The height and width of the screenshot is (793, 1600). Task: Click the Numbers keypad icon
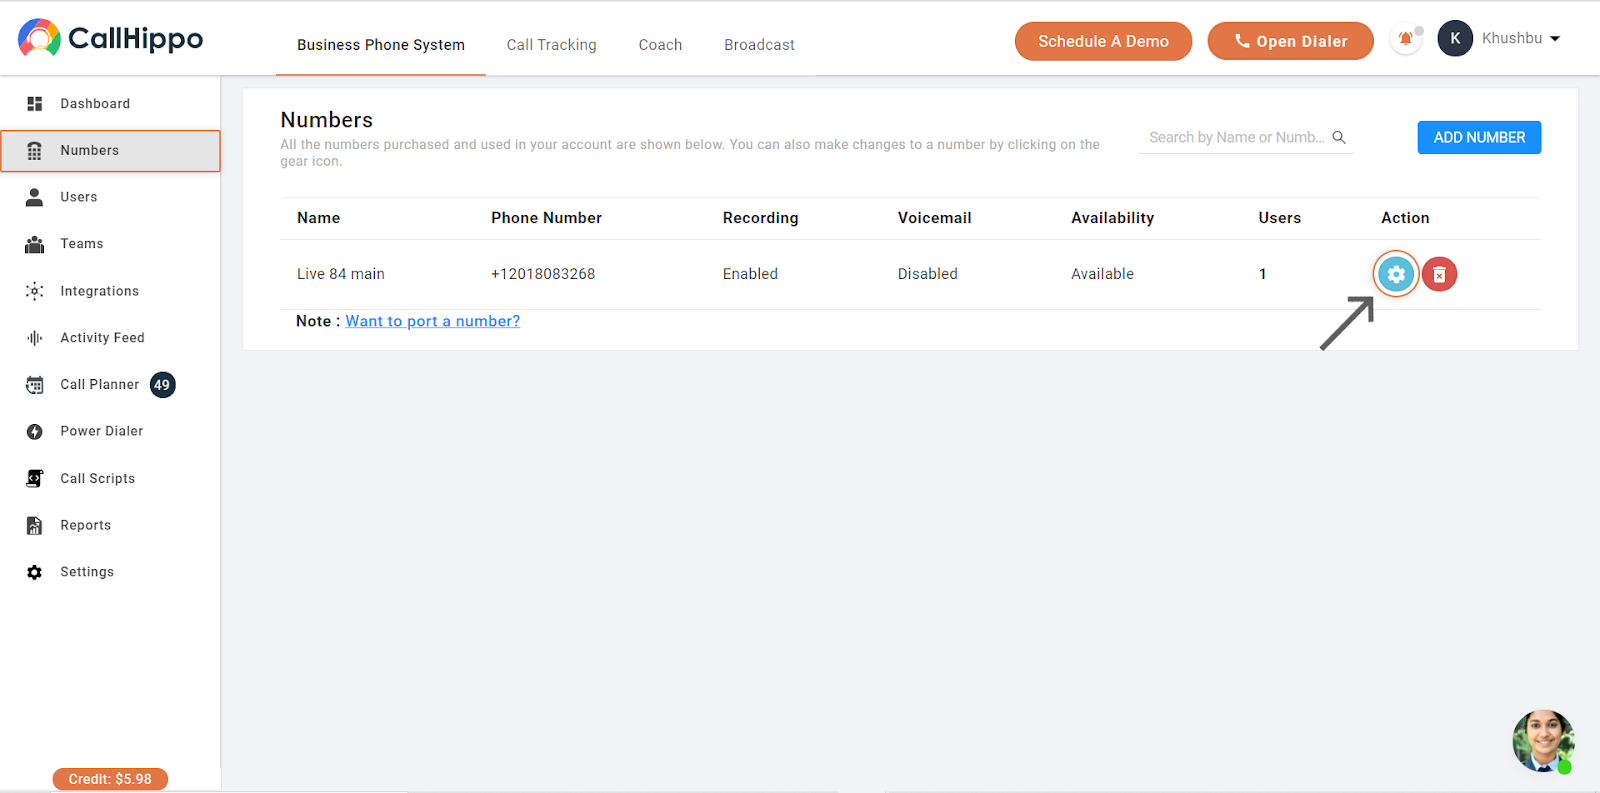(x=35, y=151)
